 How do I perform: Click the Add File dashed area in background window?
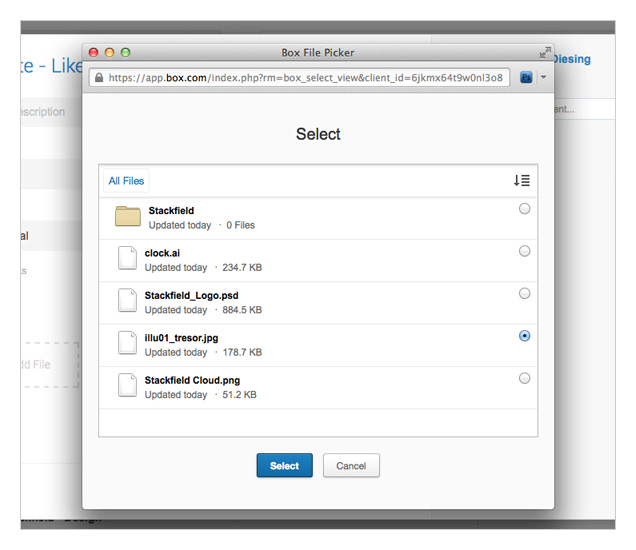(x=49, y=365)
